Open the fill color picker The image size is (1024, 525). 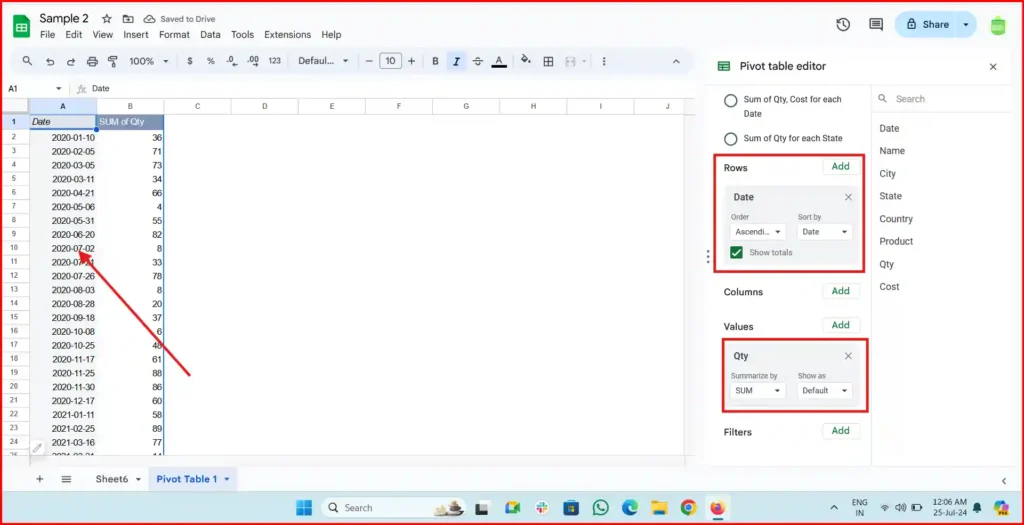[x=526, y=61]
